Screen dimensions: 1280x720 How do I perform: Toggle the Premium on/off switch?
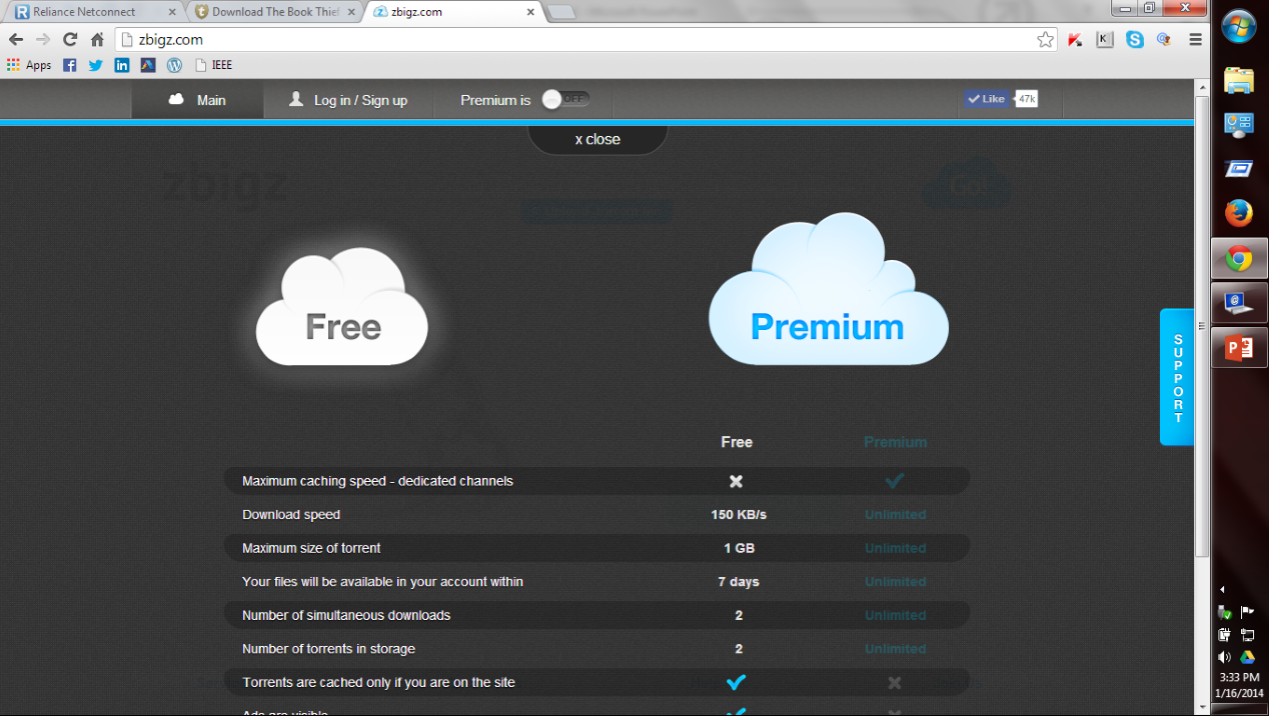tap(565, 100)
